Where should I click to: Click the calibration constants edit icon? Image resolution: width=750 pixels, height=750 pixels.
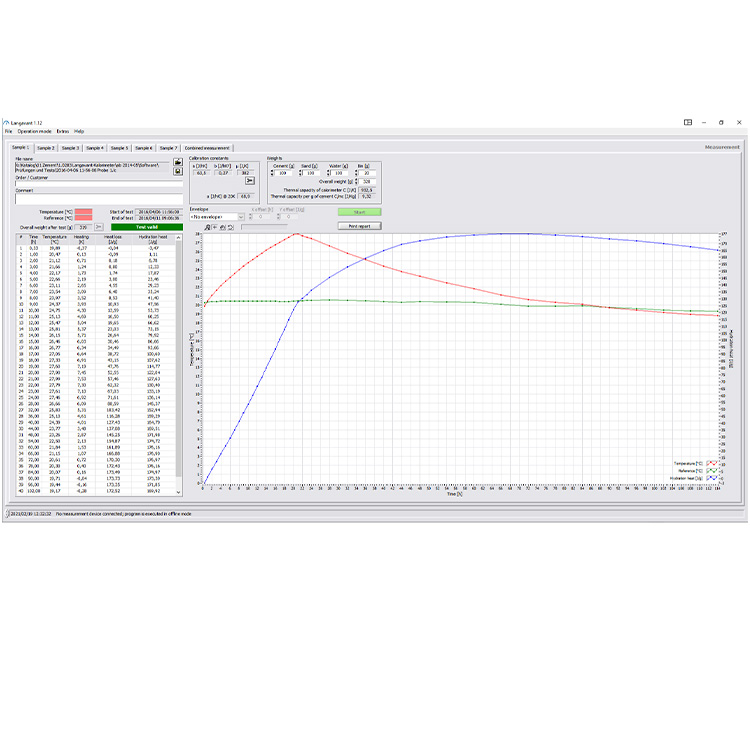point(250,179)
